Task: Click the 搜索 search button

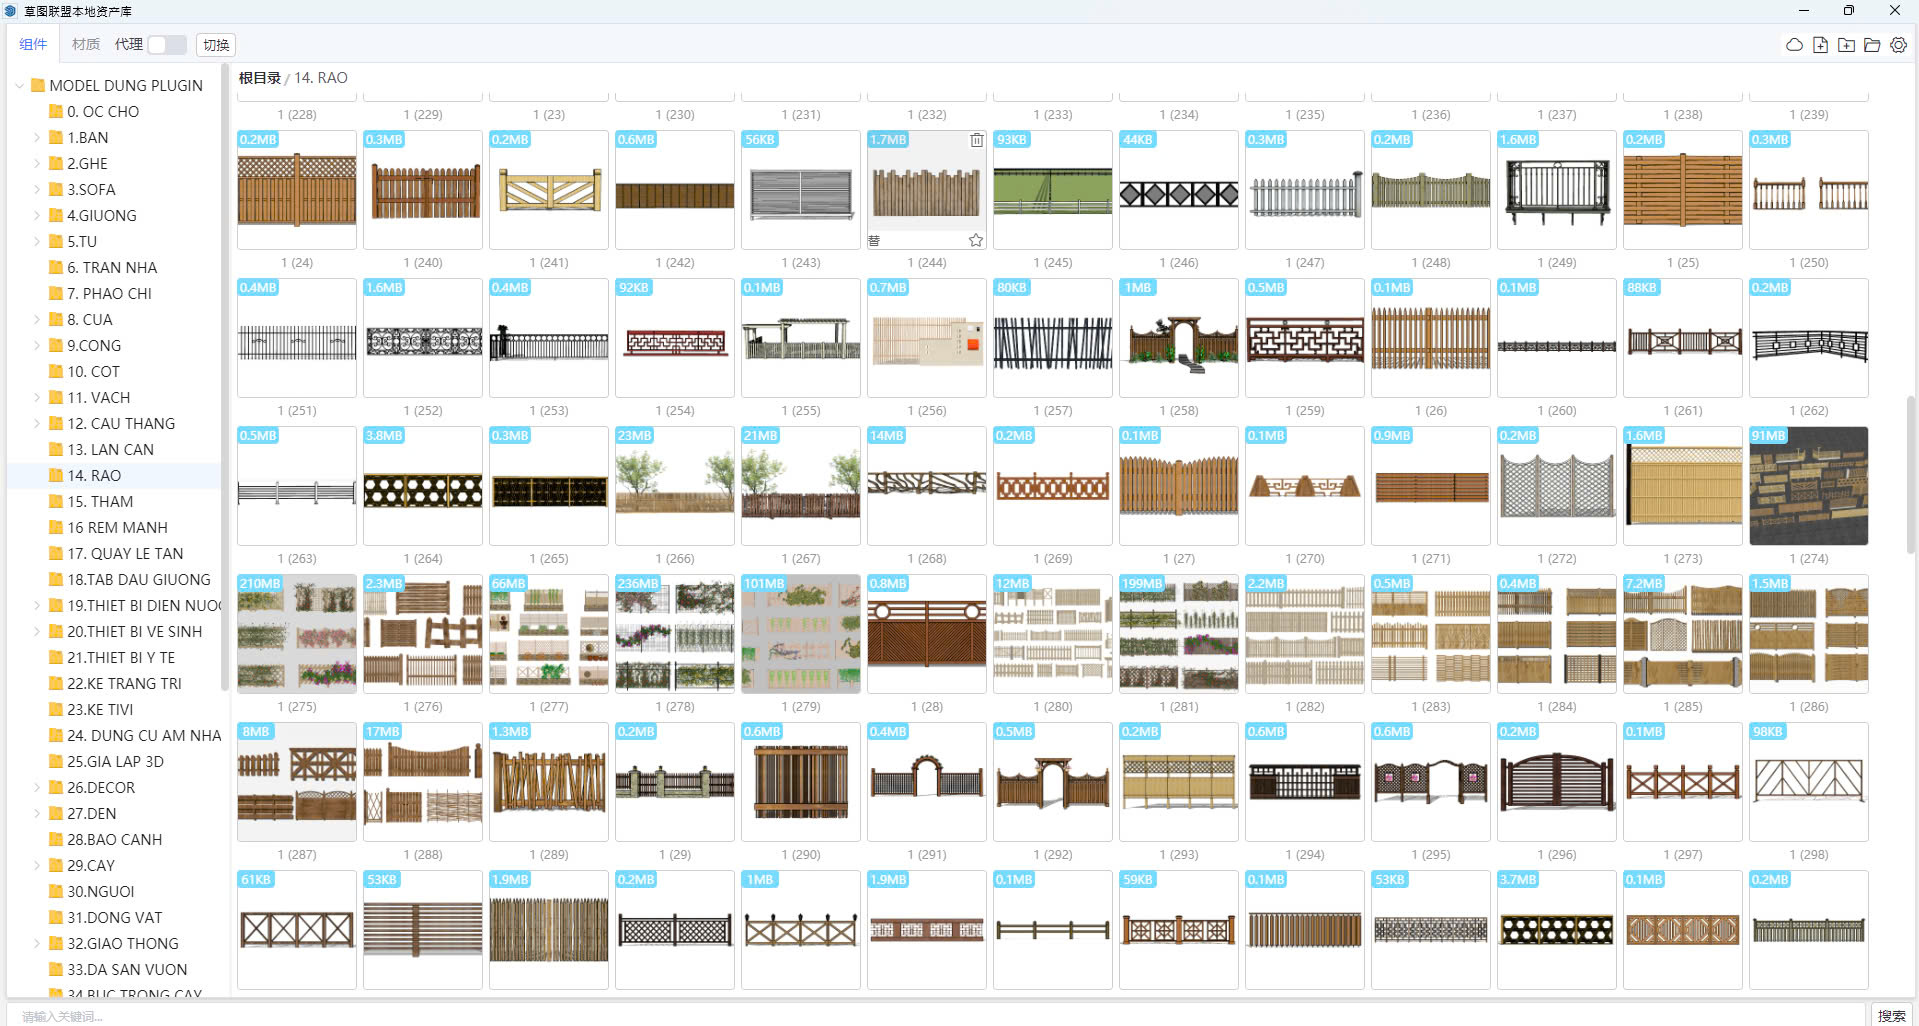Action: click(1890, 1015)
